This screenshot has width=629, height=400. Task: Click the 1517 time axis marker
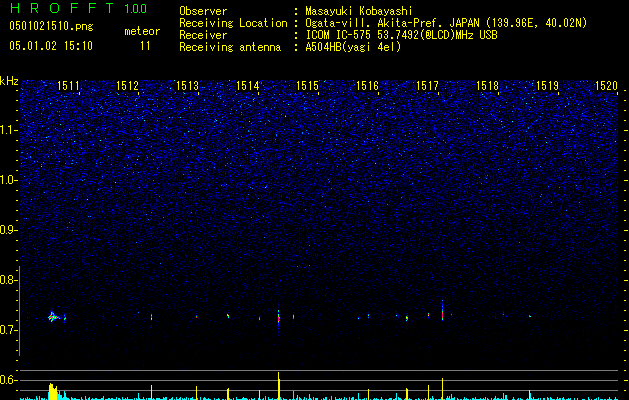[x=427, y=86]
